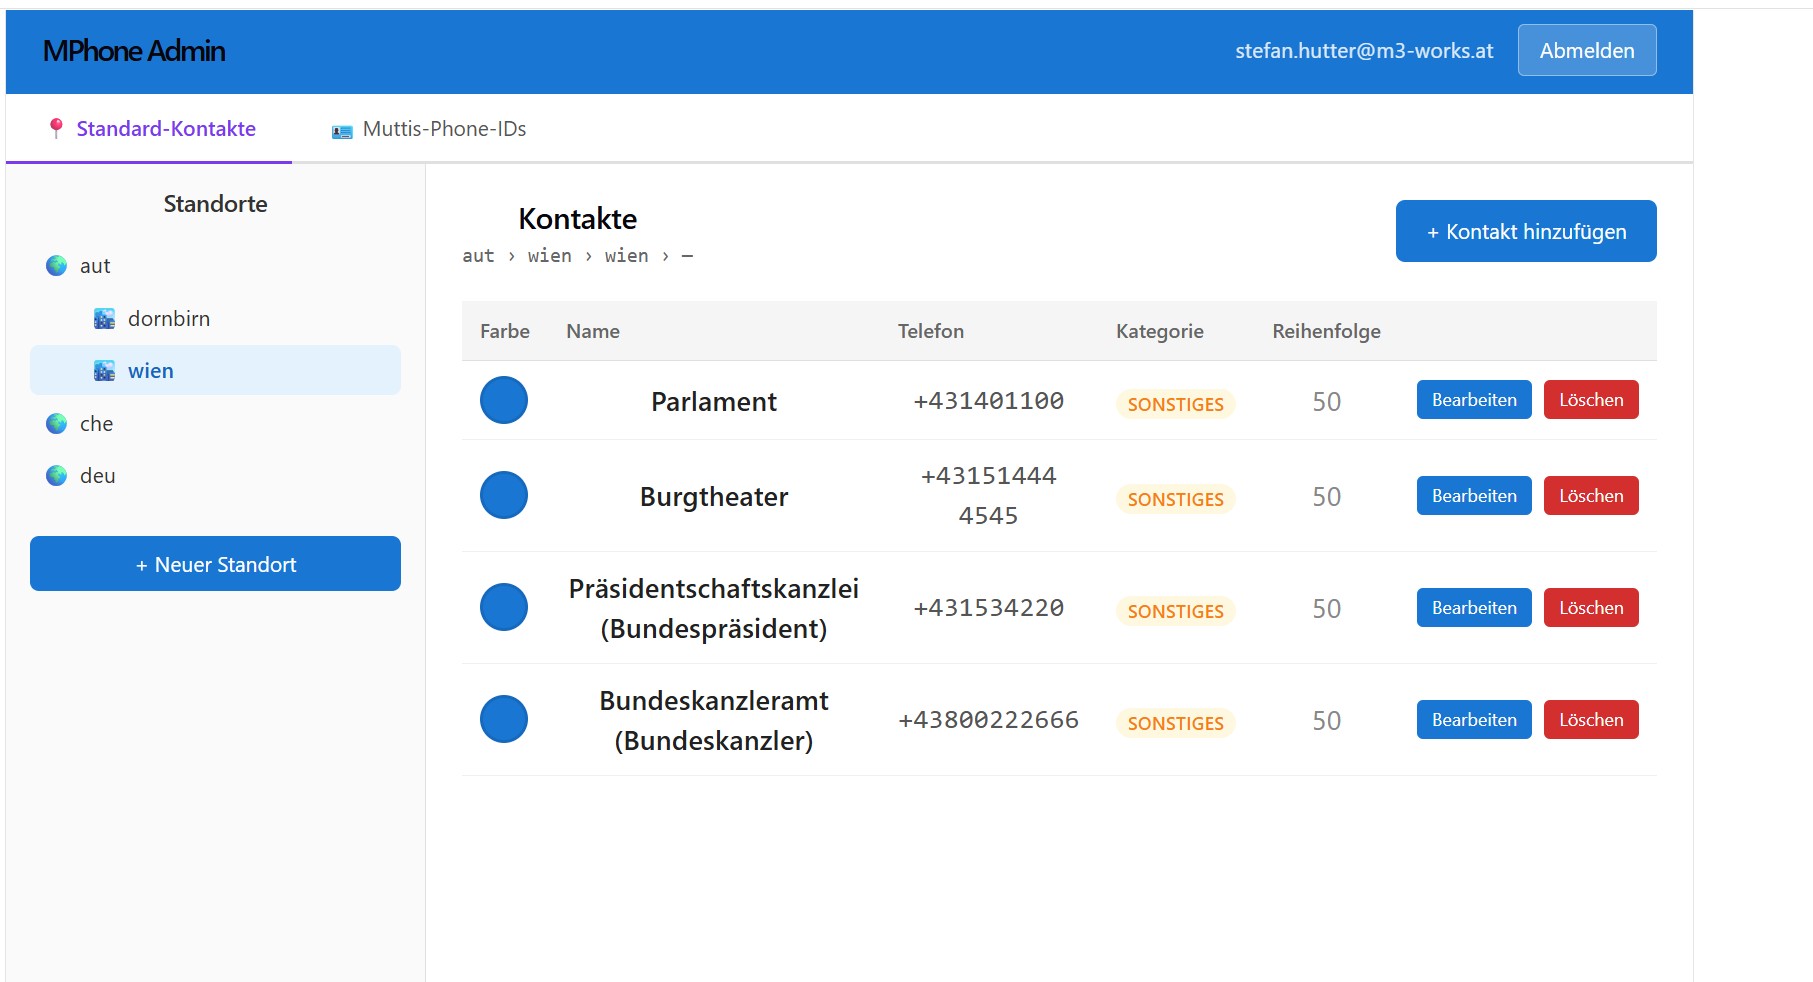The height and width of the screenshot is (982, 1813).
Task: Switch to the Standard-Kontakte tab
Action: pos(149,129)
